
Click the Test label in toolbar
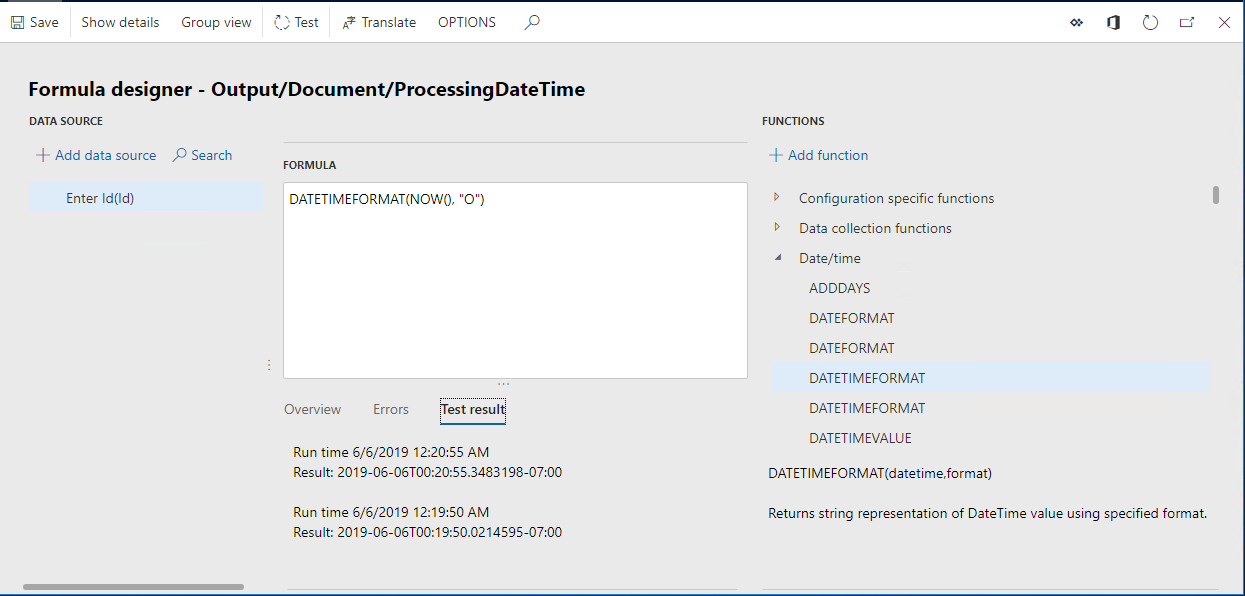(x=307, y=22)
